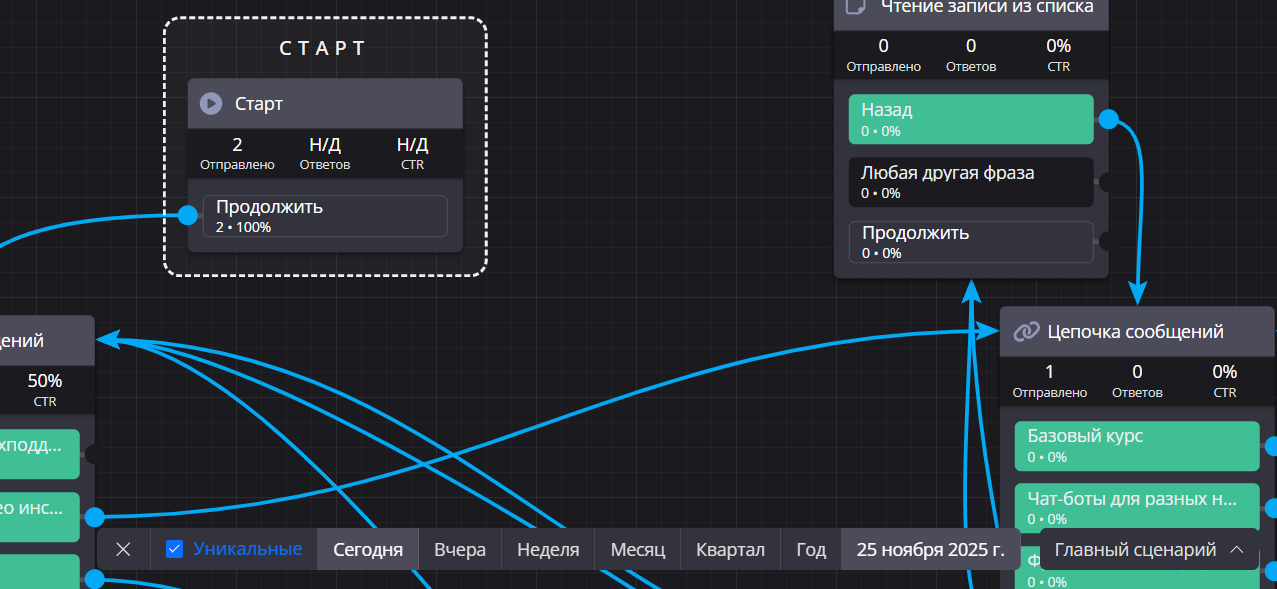Click the note icon of Чтение записи из списка
1277x589 pixels.
pos(855,7)
